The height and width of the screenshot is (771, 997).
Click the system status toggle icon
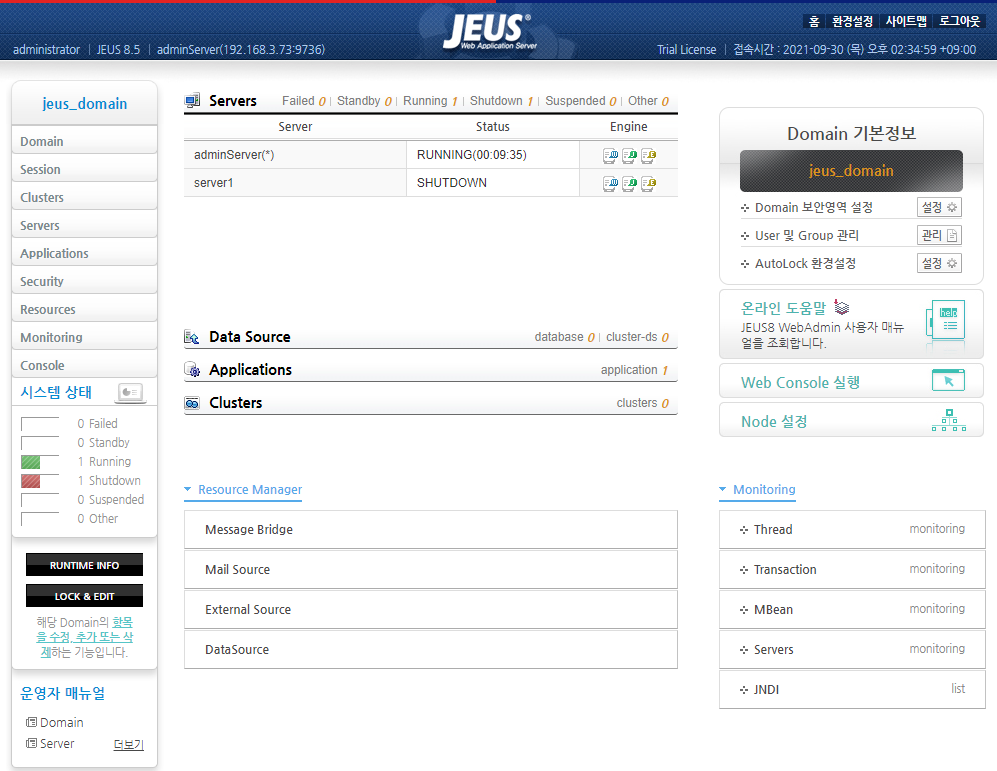click(130, 393)
